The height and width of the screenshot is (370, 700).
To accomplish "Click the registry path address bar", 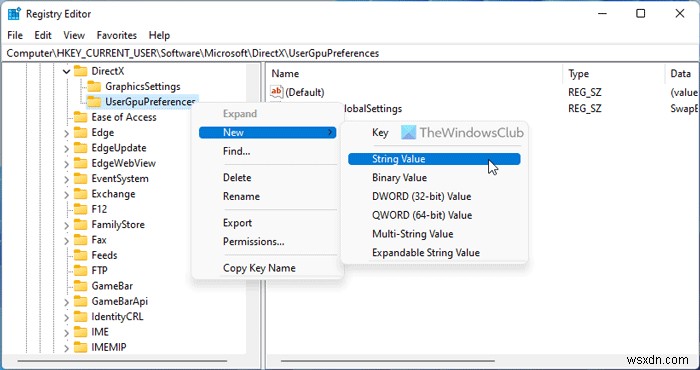I will coord(350,54).
